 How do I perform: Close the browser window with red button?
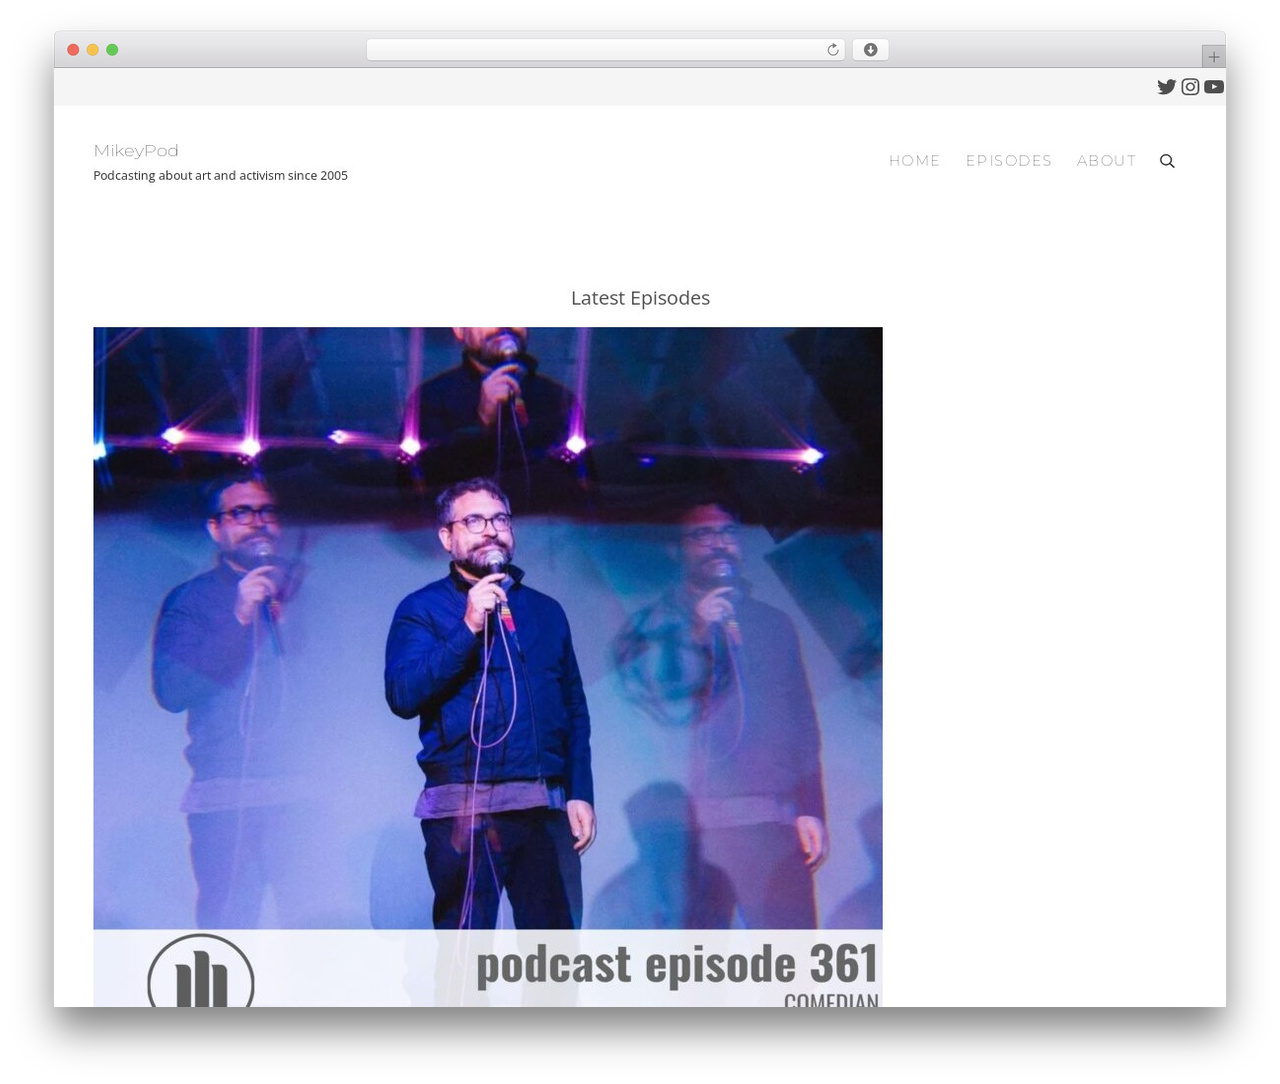point(73,50)
